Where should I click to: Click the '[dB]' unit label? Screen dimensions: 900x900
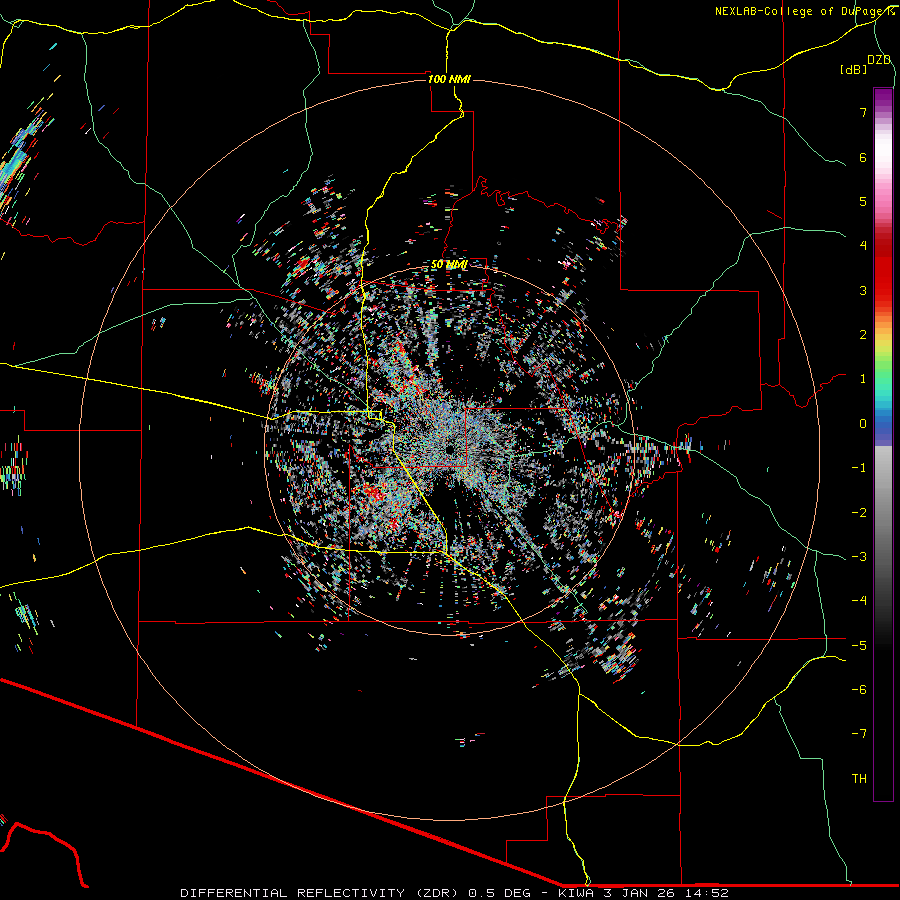(854, 69)
